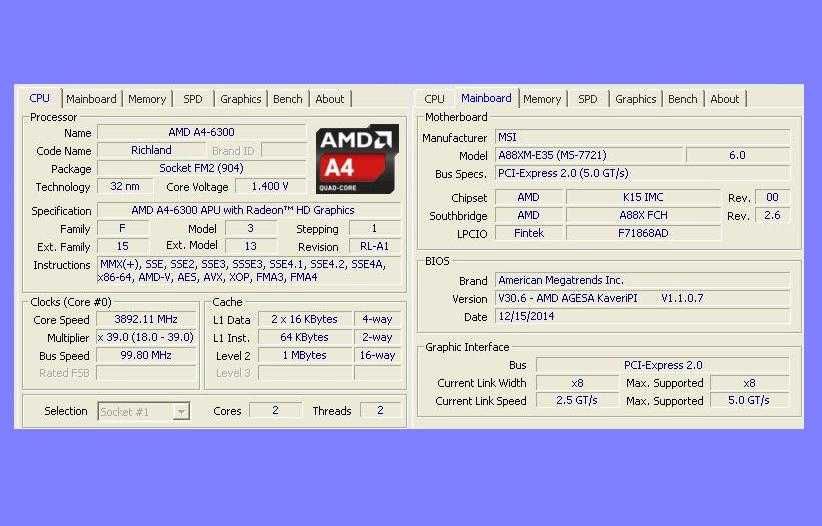This screenshot has height=526, width=822.
Task: Click Multiplier value x 39.0 (18.0 - 39.0)
Action: (x=146, y=337)
